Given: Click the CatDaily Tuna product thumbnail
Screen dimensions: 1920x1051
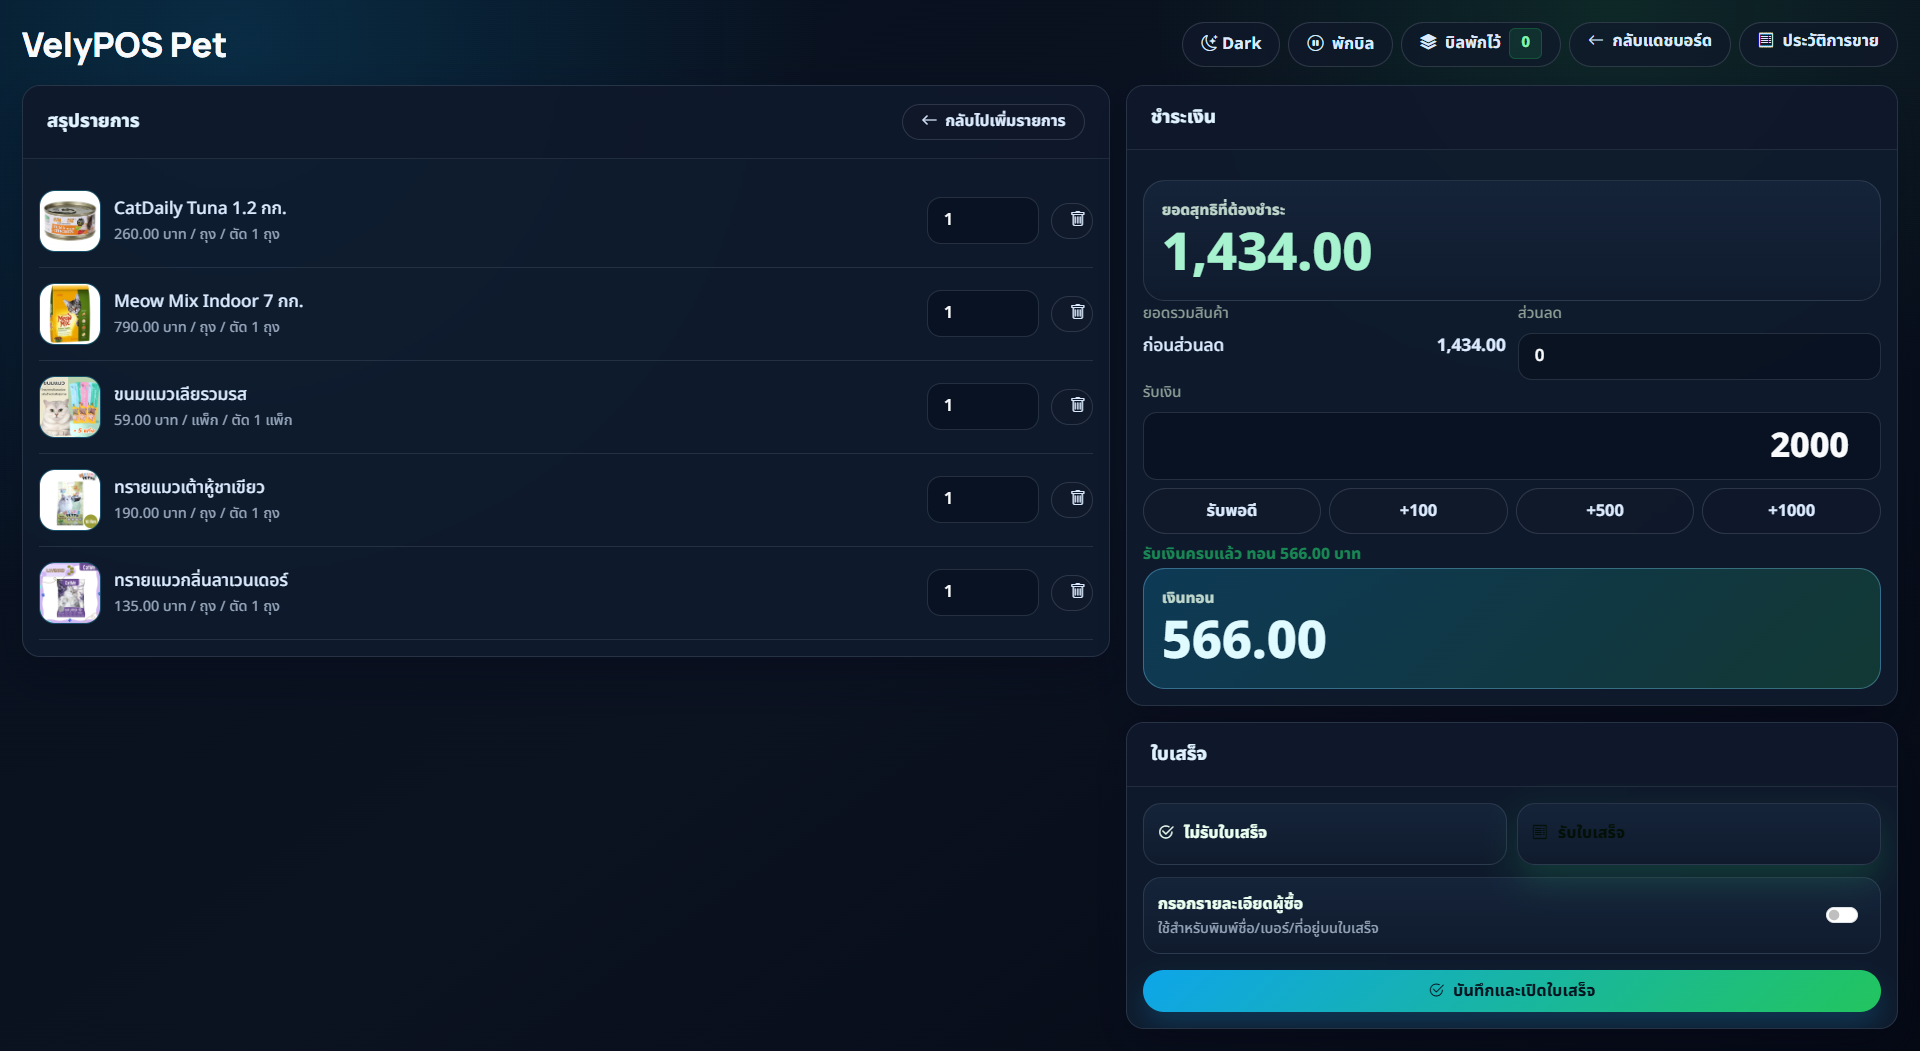Looking at the screenshot, I should point(70,220).
